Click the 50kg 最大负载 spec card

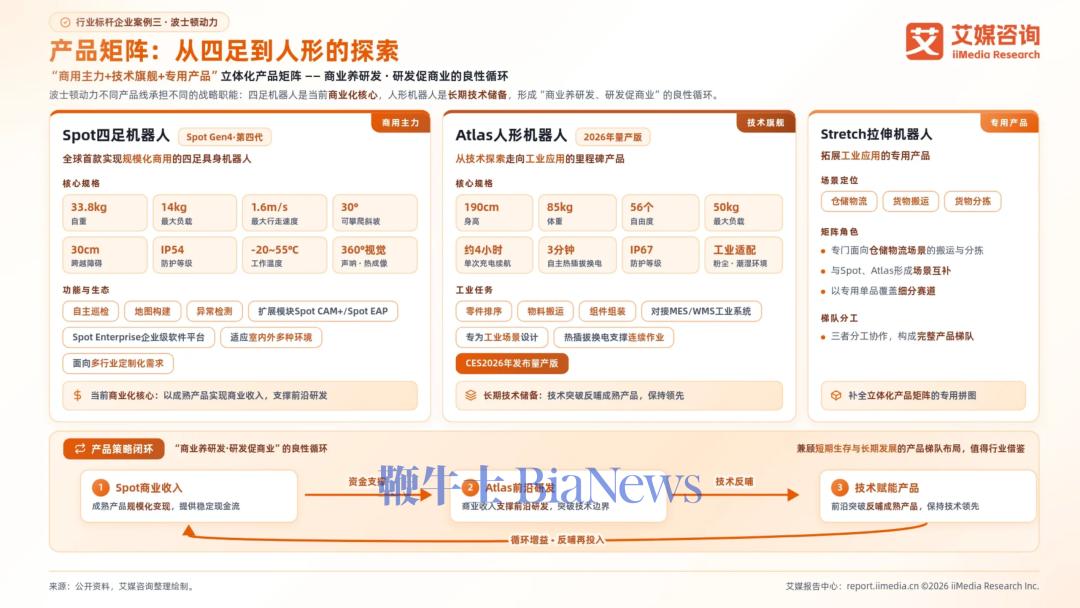point(744,213)
